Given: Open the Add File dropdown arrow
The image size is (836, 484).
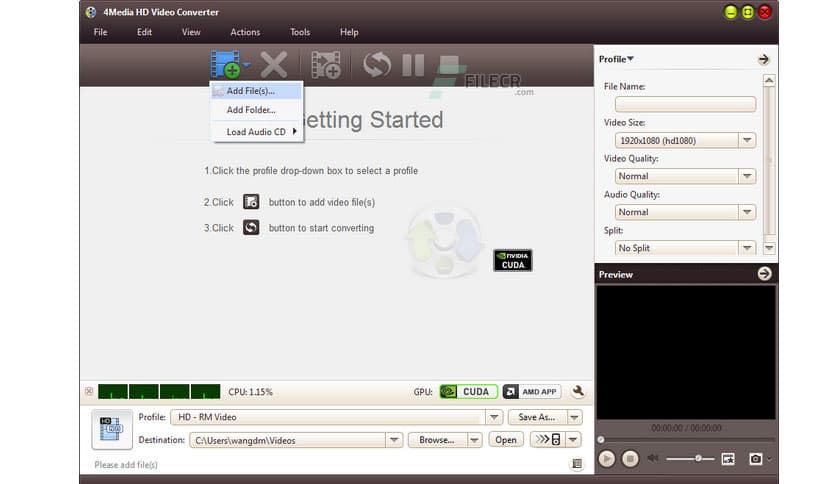Looking at the screenshot, I should tap(246, 64).
